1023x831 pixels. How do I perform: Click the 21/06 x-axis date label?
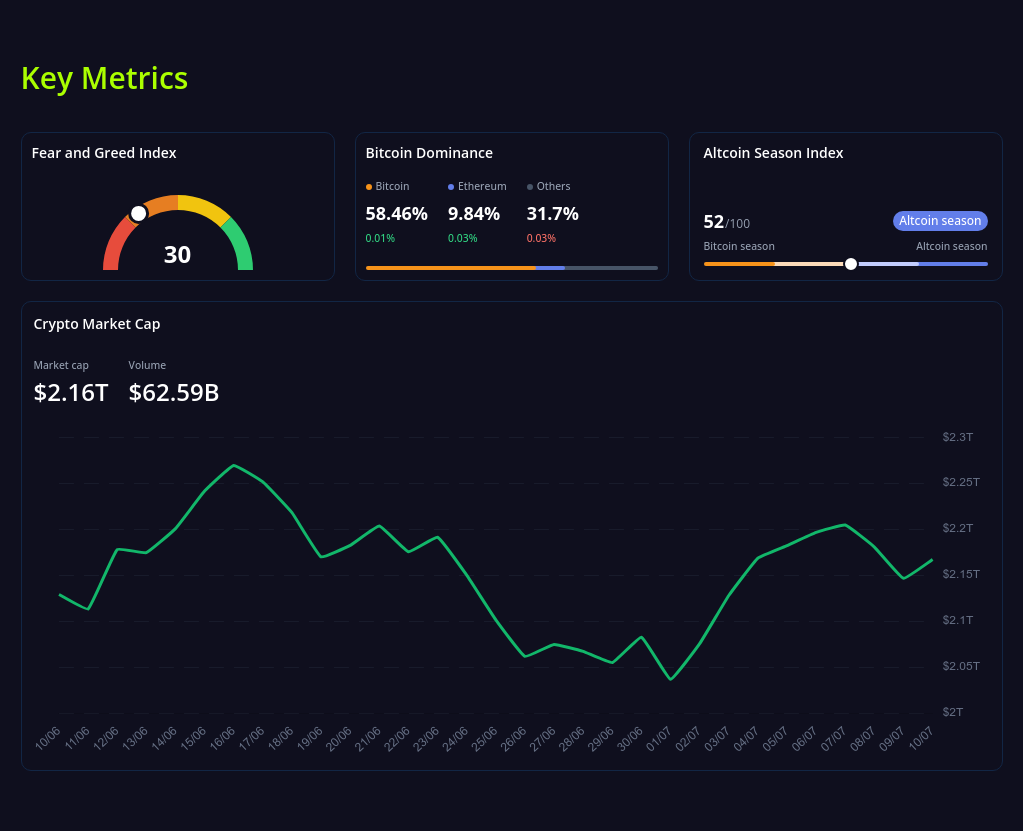368,738
